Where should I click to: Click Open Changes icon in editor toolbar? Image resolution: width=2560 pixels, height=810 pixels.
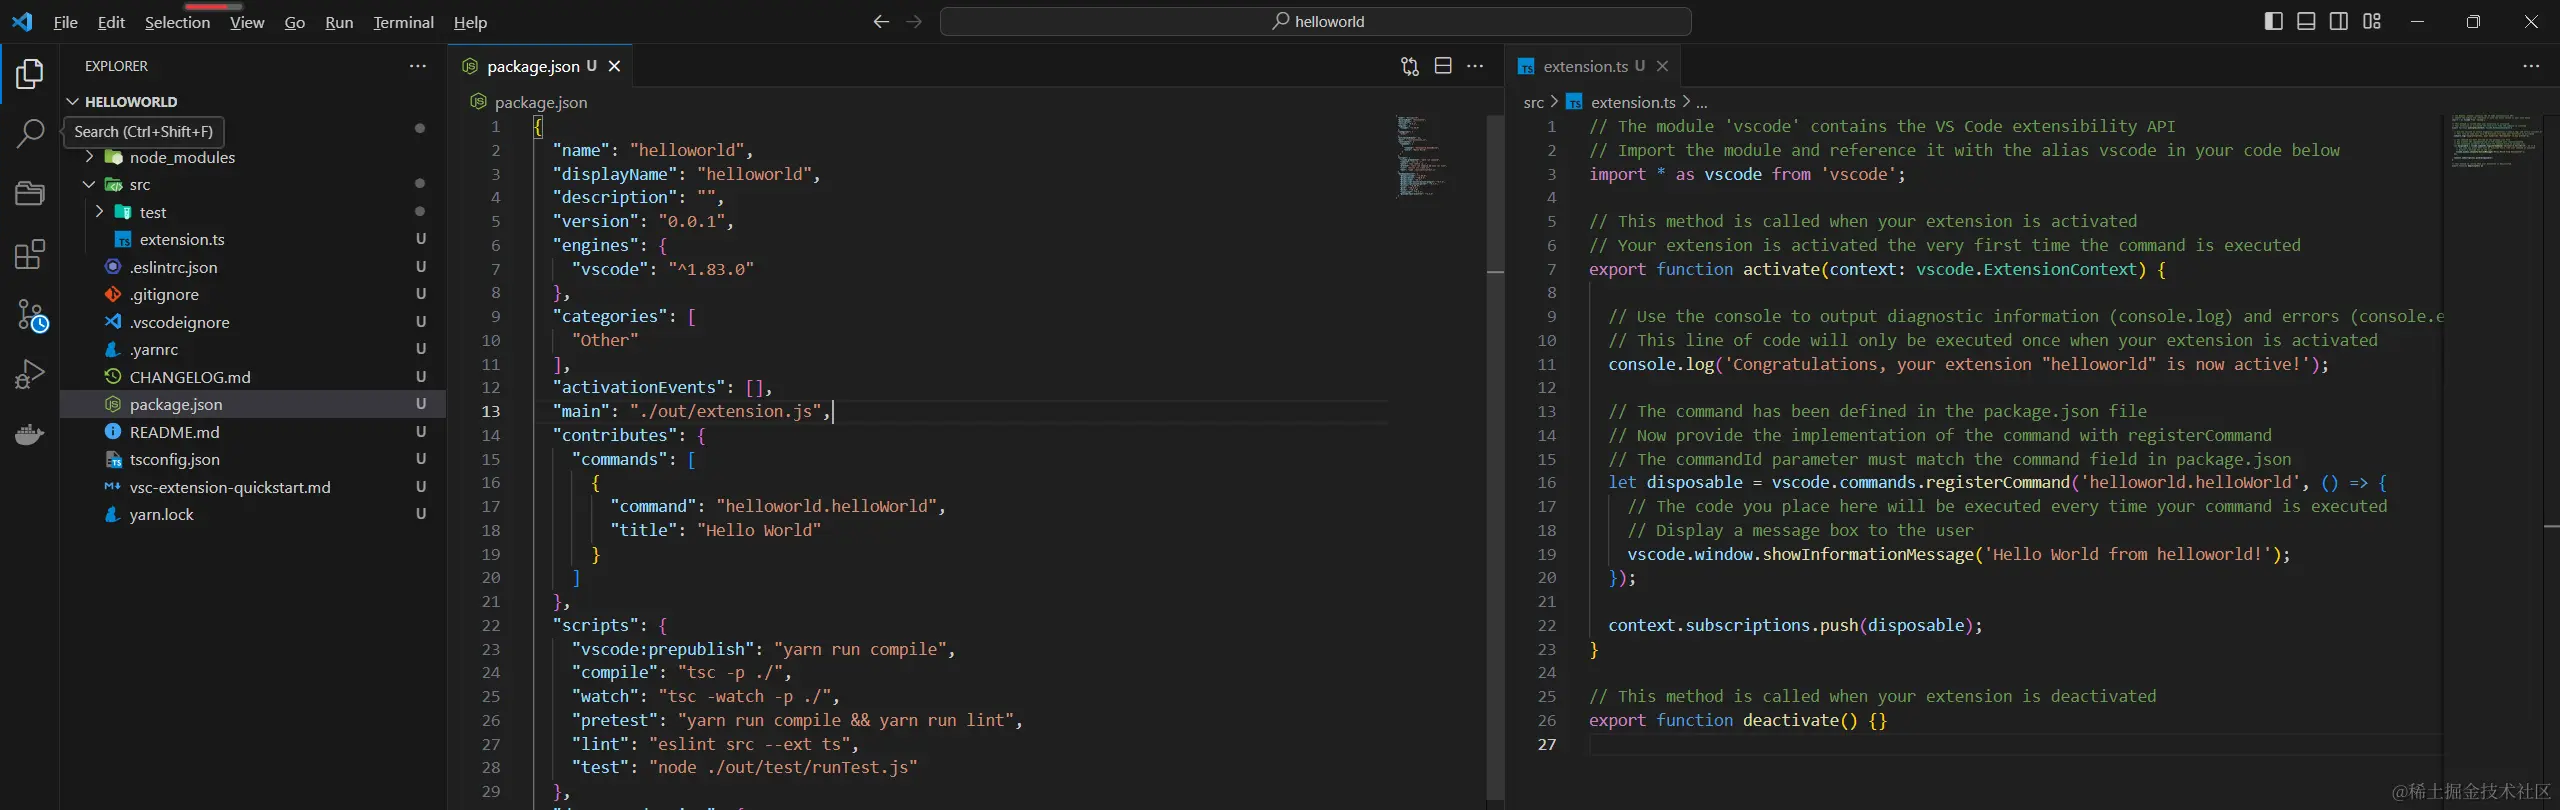coord(1410,66)
